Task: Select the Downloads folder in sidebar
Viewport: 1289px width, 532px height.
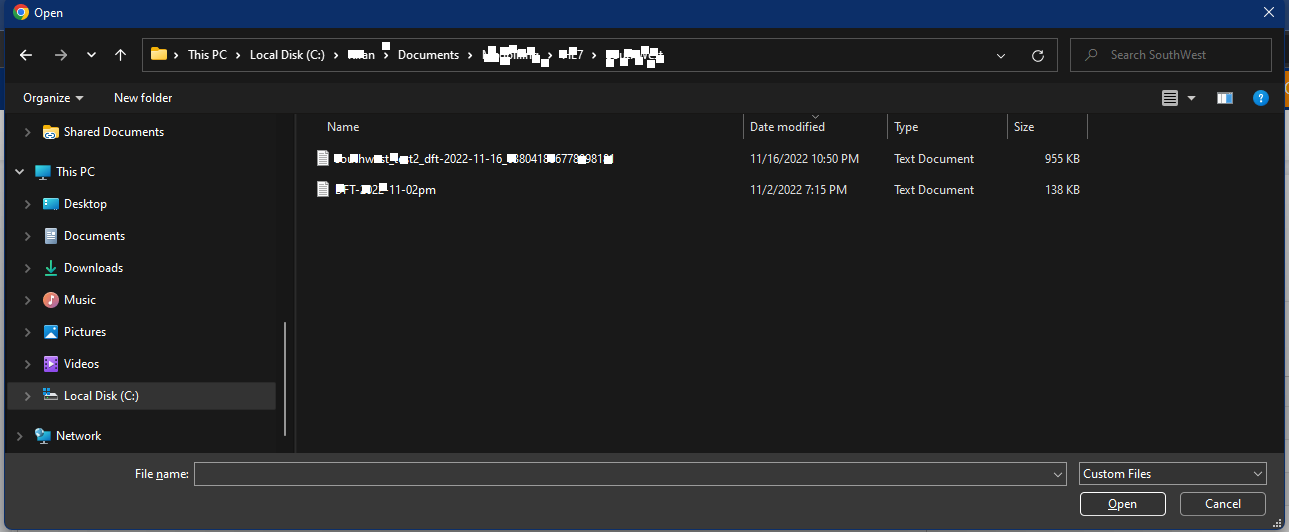Action: [93, 268]
